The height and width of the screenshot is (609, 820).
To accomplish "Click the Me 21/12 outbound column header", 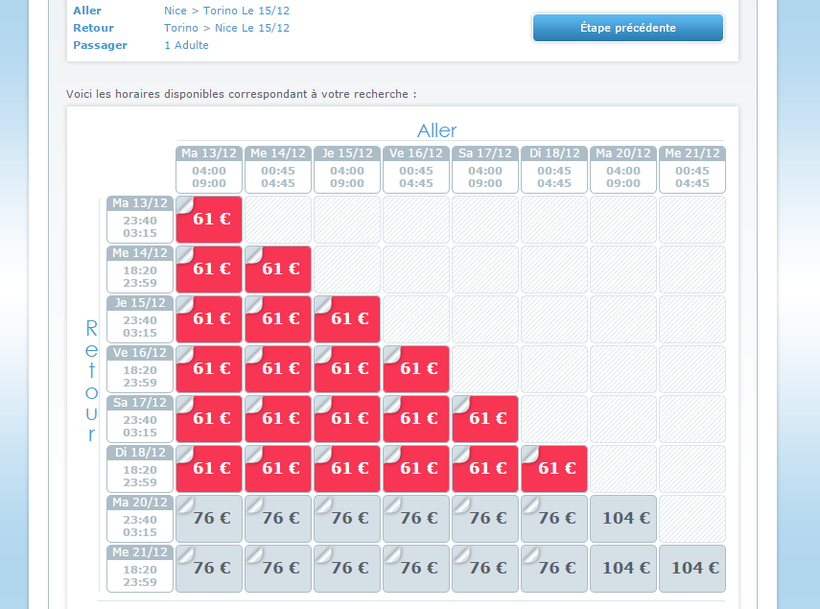I will 692,154.
